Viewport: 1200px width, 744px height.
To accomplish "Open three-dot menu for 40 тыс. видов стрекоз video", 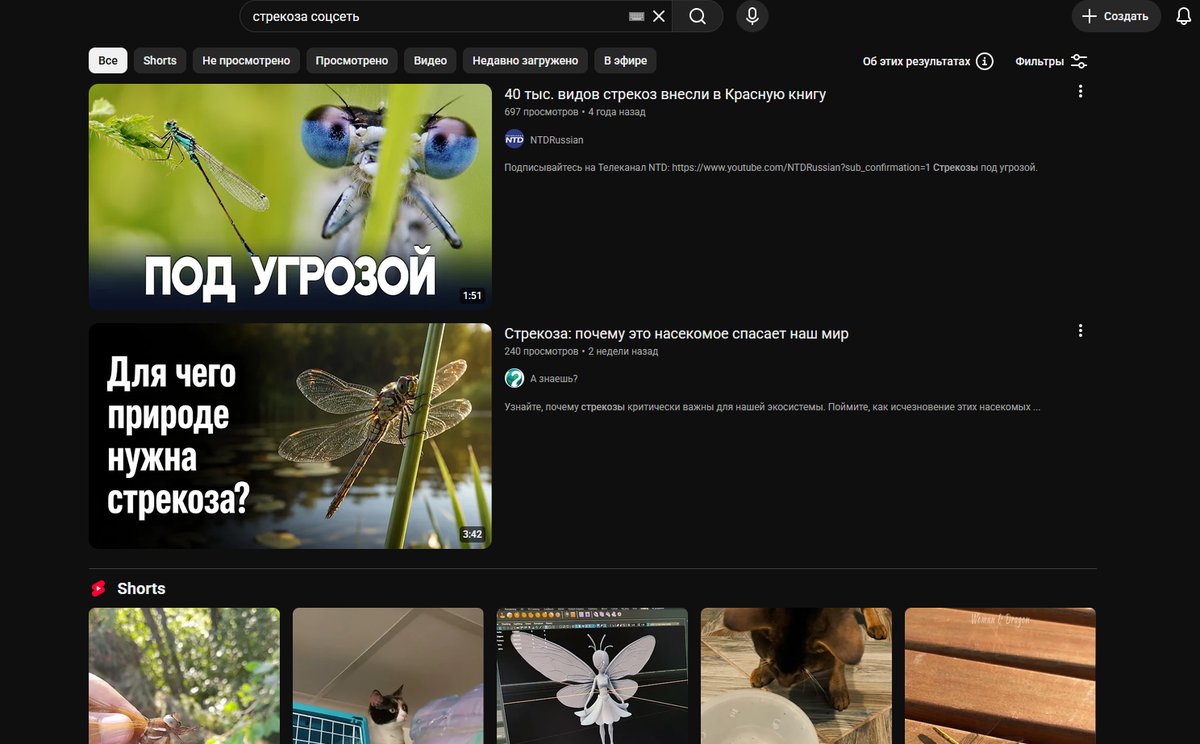I will coord(1080,91).
